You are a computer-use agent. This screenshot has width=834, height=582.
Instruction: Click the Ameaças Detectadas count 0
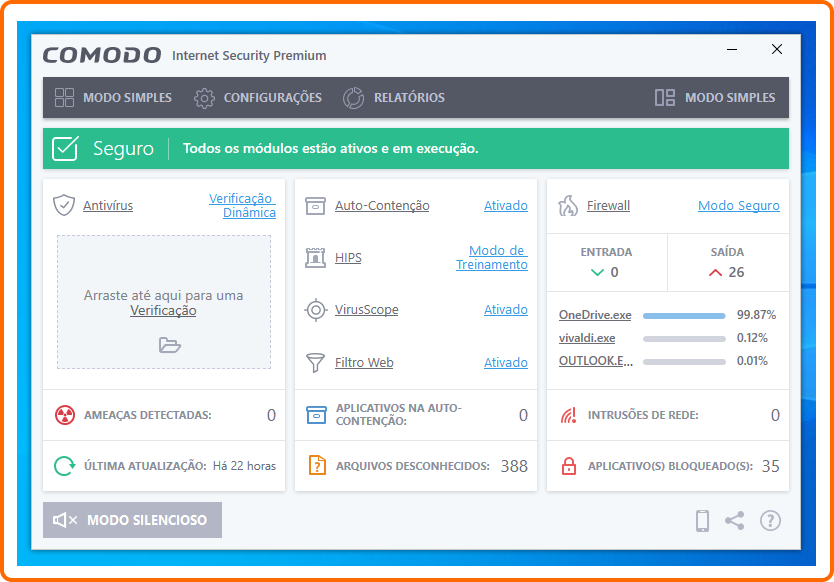[271, 415]
